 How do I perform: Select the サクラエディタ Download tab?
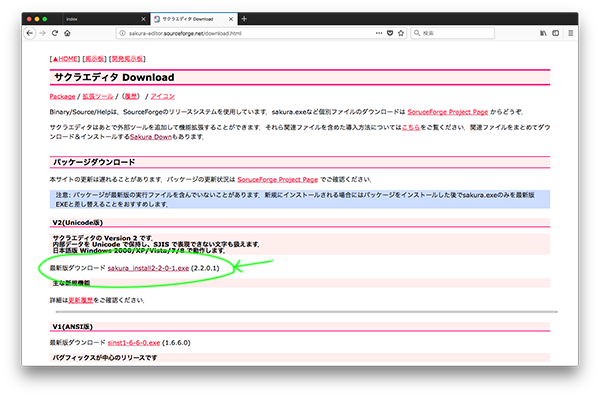click(194, 19)
